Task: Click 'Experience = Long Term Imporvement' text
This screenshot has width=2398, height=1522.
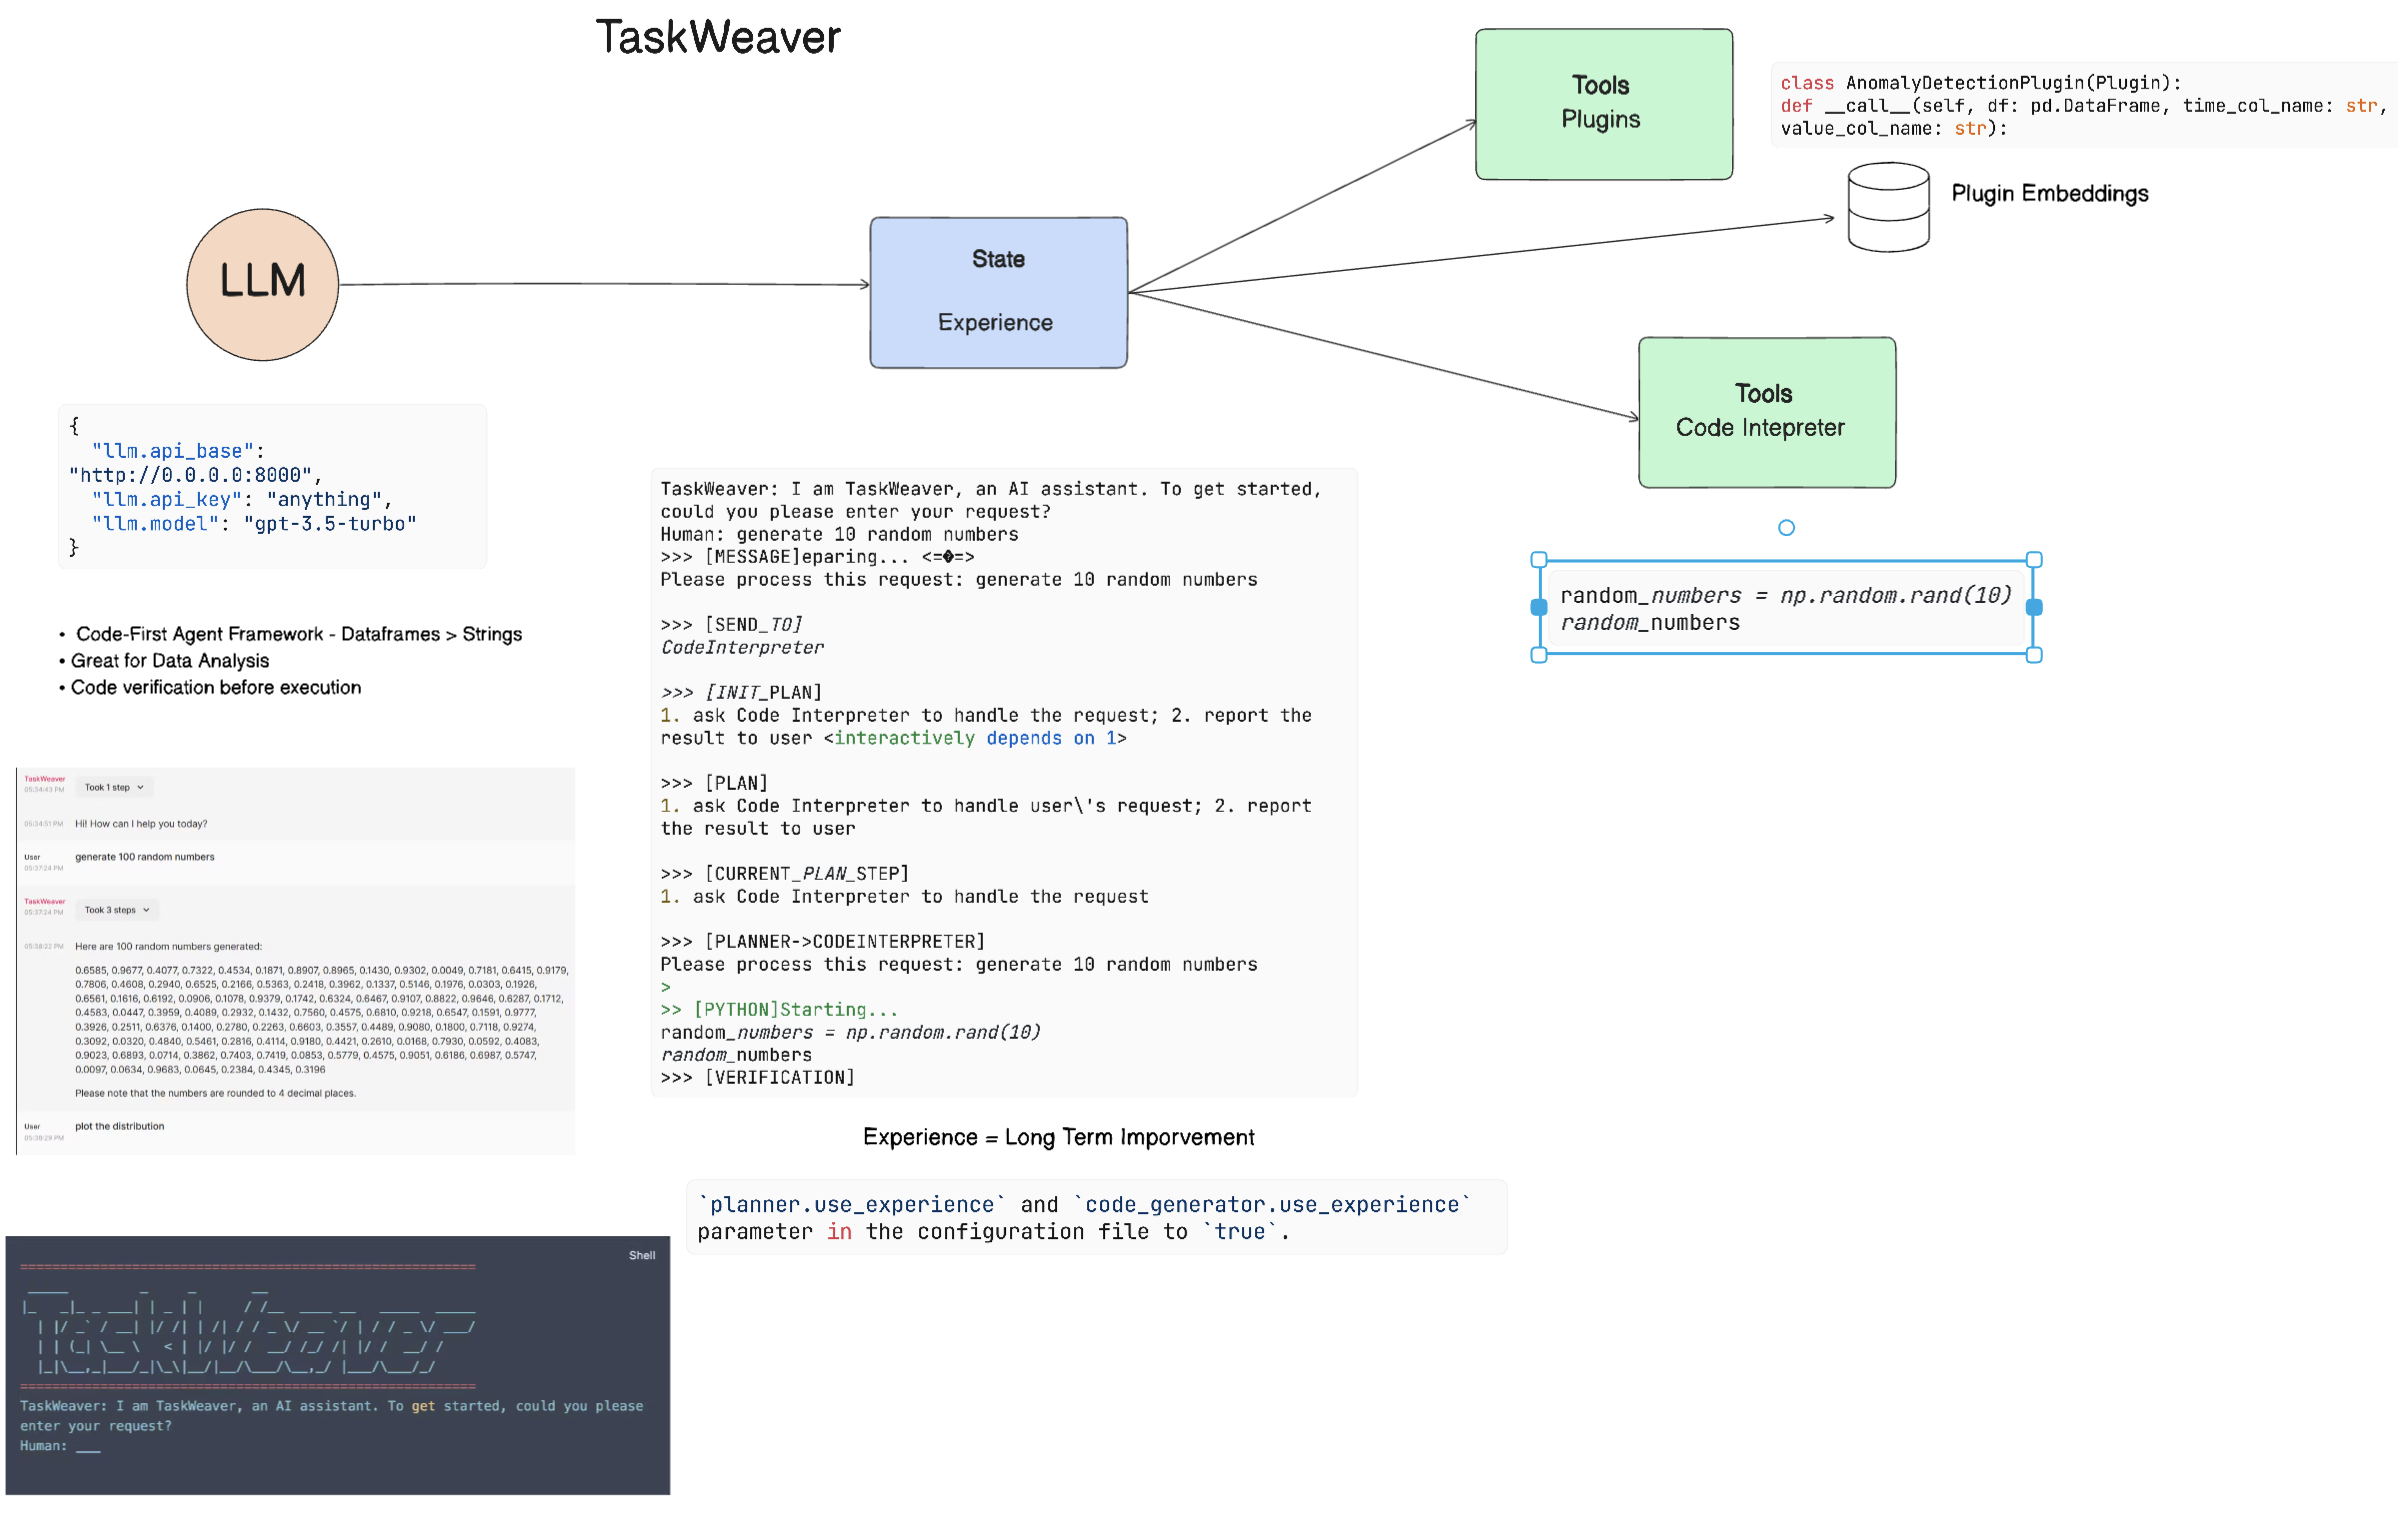Action: pos(1058,1137)
